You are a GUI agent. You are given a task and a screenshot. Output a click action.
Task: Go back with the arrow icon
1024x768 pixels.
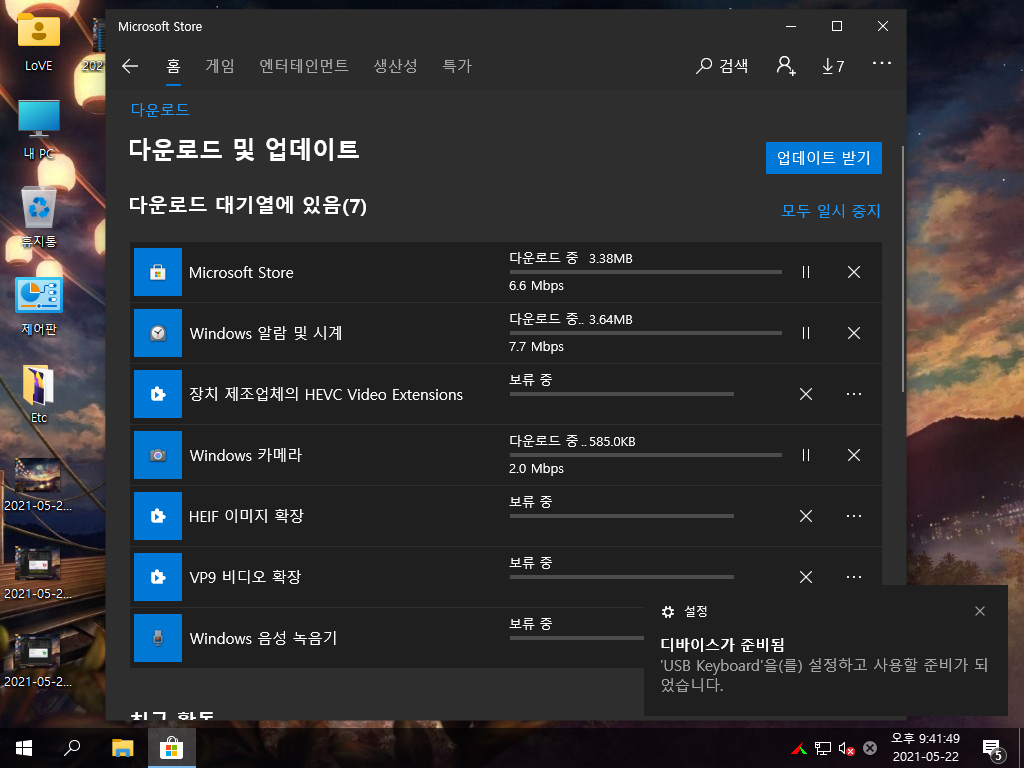(x=130, y=66)
